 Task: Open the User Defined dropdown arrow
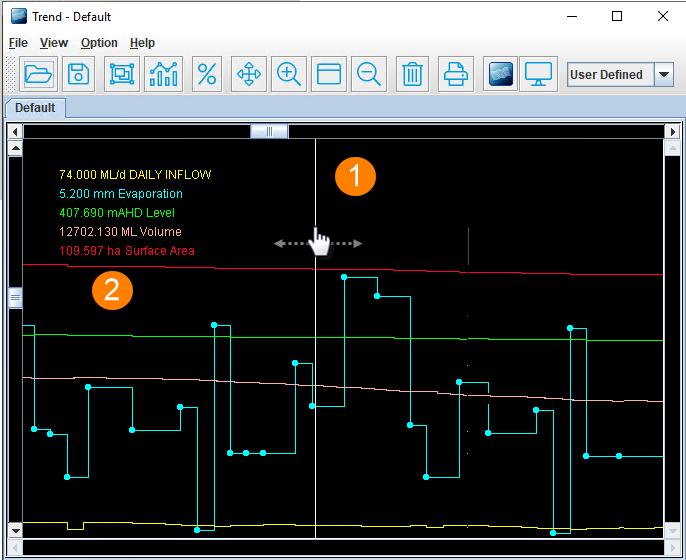pyautogui.click(x=664, y=75)
